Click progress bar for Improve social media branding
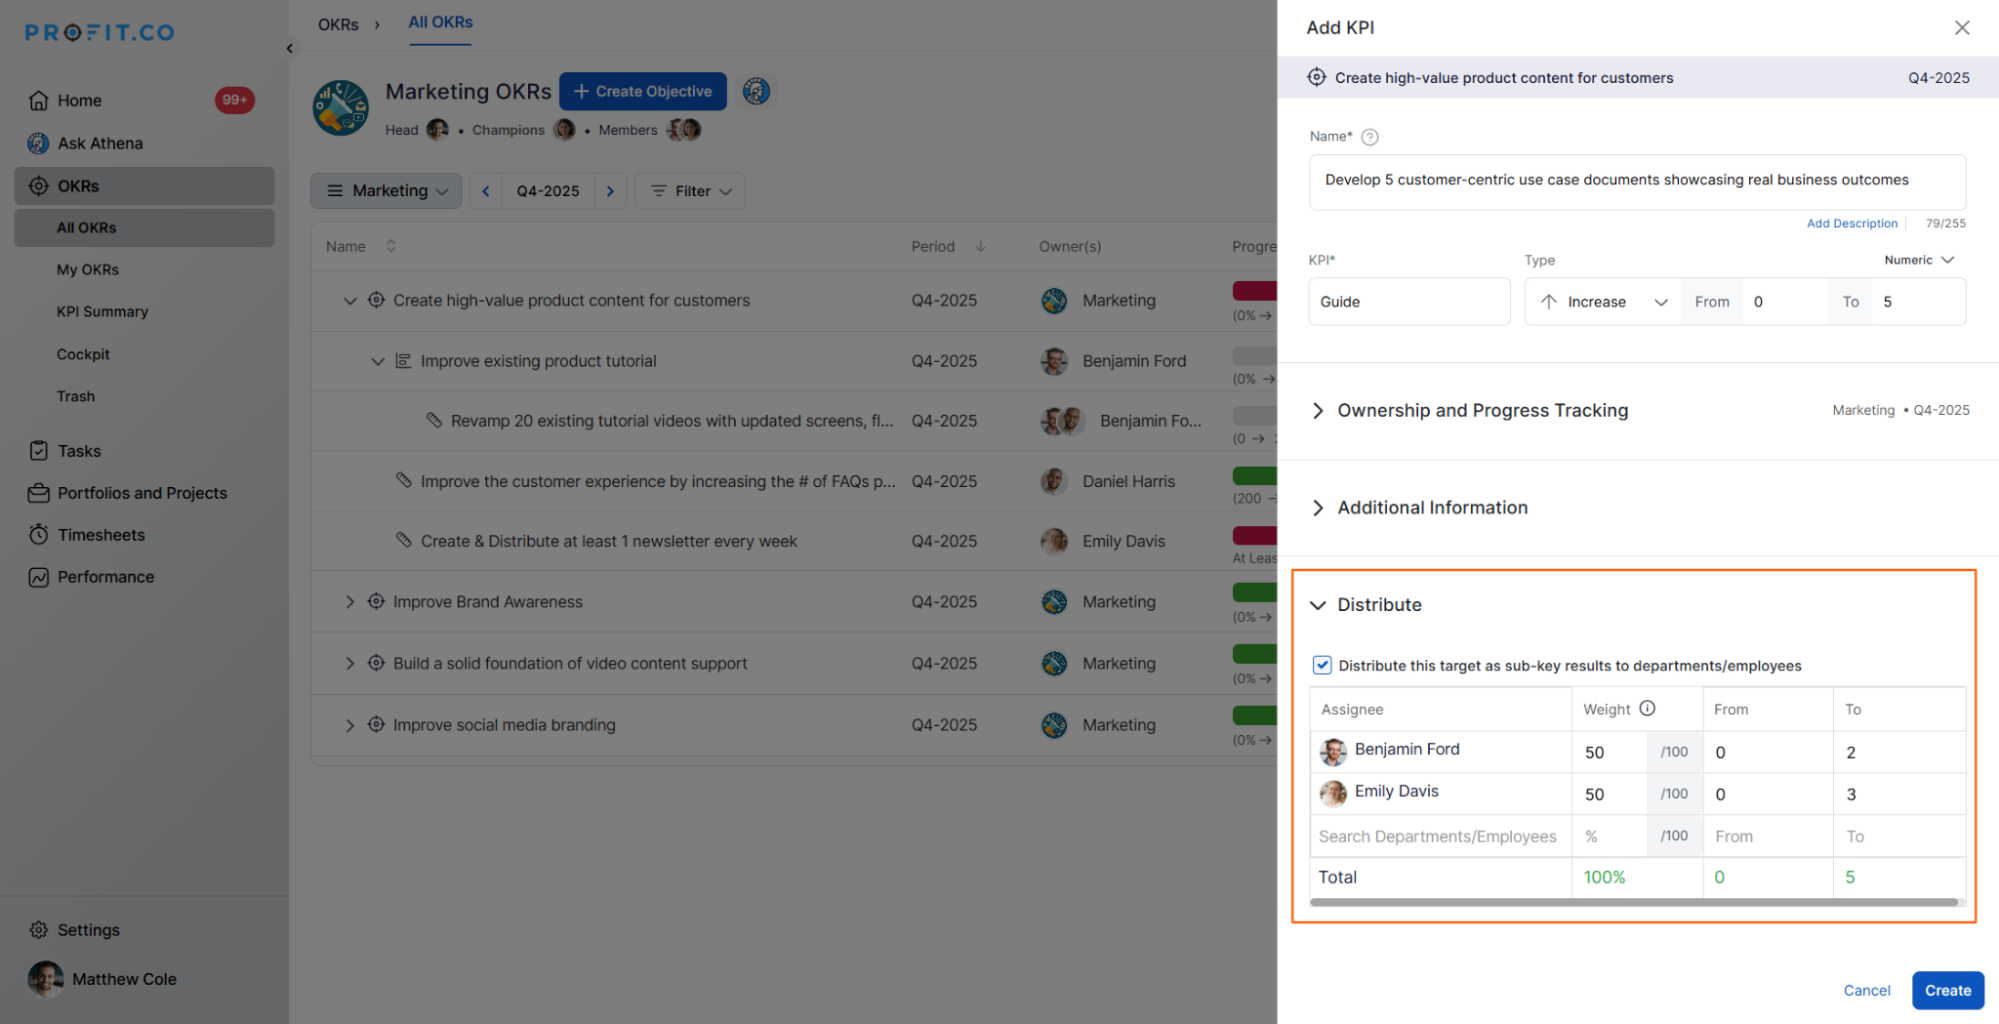Screen dimensions: 1999x1024 (x=1255, y=715)
